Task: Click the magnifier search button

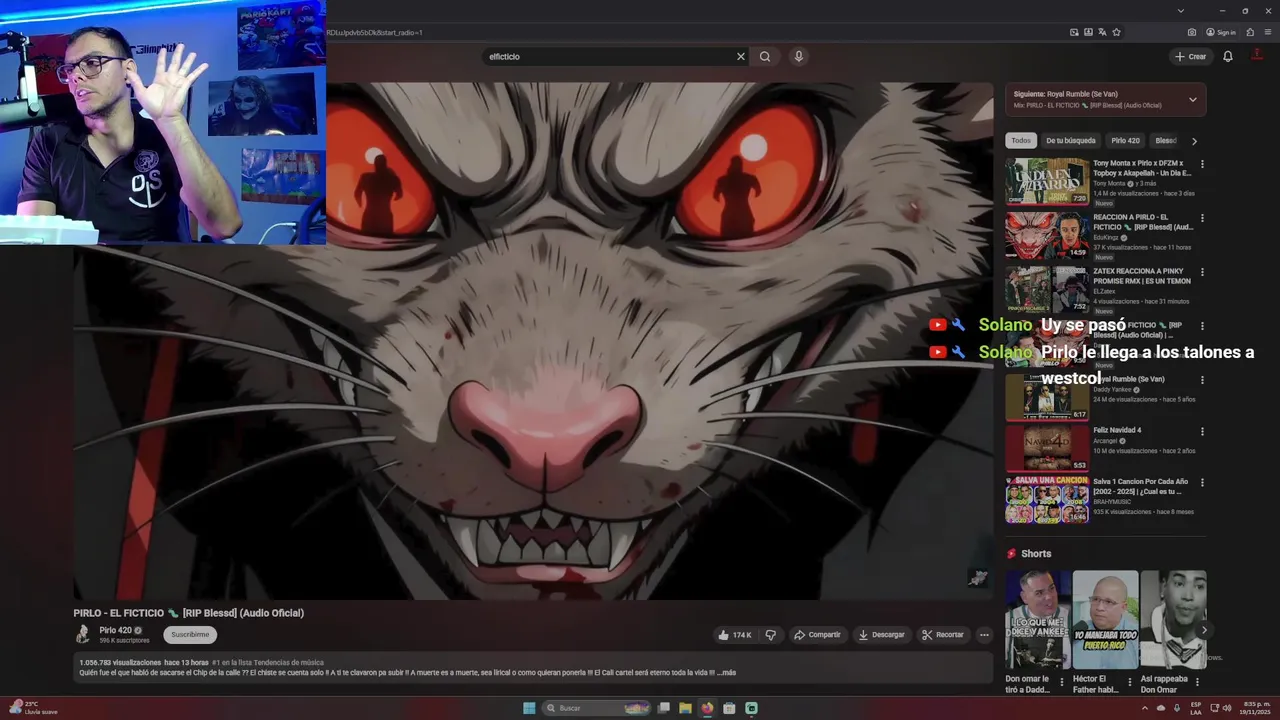Action: (765, 56)
